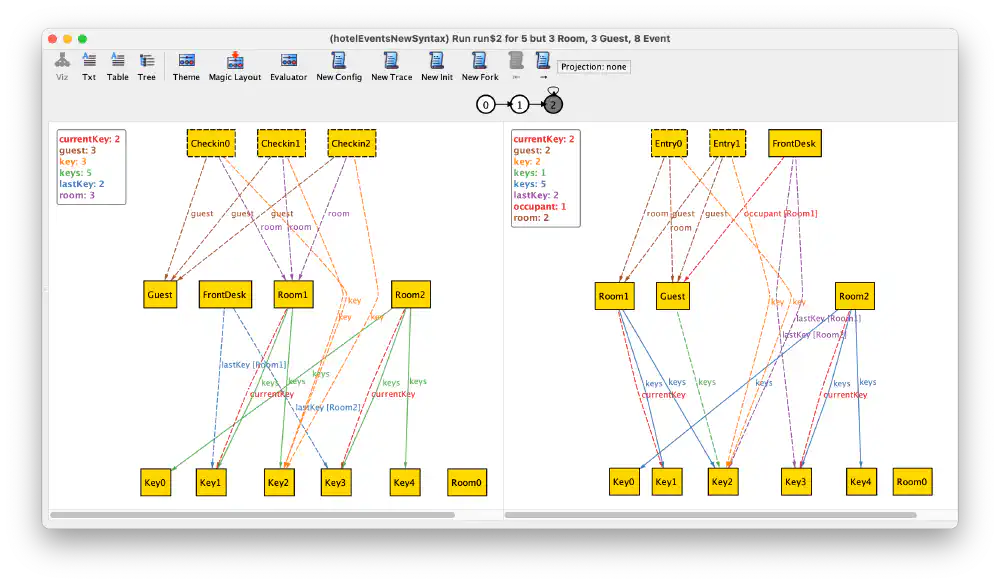The height and width of the screenshot is (584, 1000).
Task: Open the Projection: none dropdown
Action: click(x=594, y=66)
